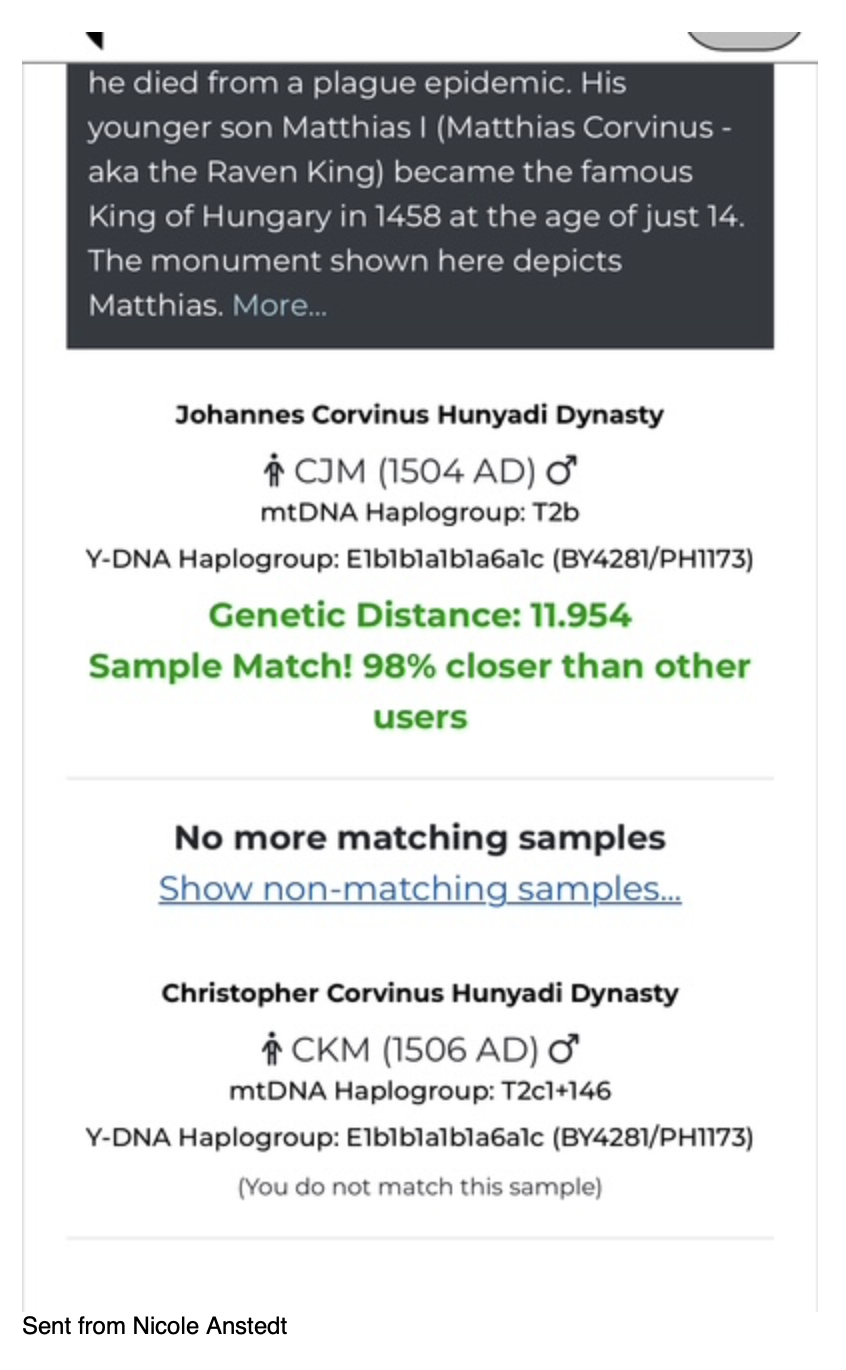The width and height of the screenshot is (846, 1370).
Task: Click the male symbol after CJM (1504 AD)
Action: (x=565, y=469)
